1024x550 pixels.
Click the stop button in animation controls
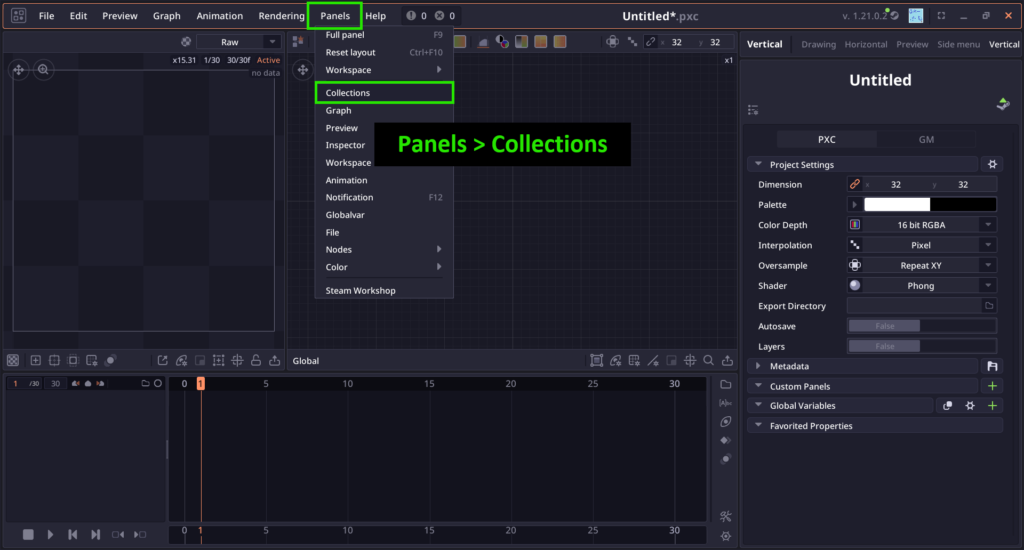(28, 534)
